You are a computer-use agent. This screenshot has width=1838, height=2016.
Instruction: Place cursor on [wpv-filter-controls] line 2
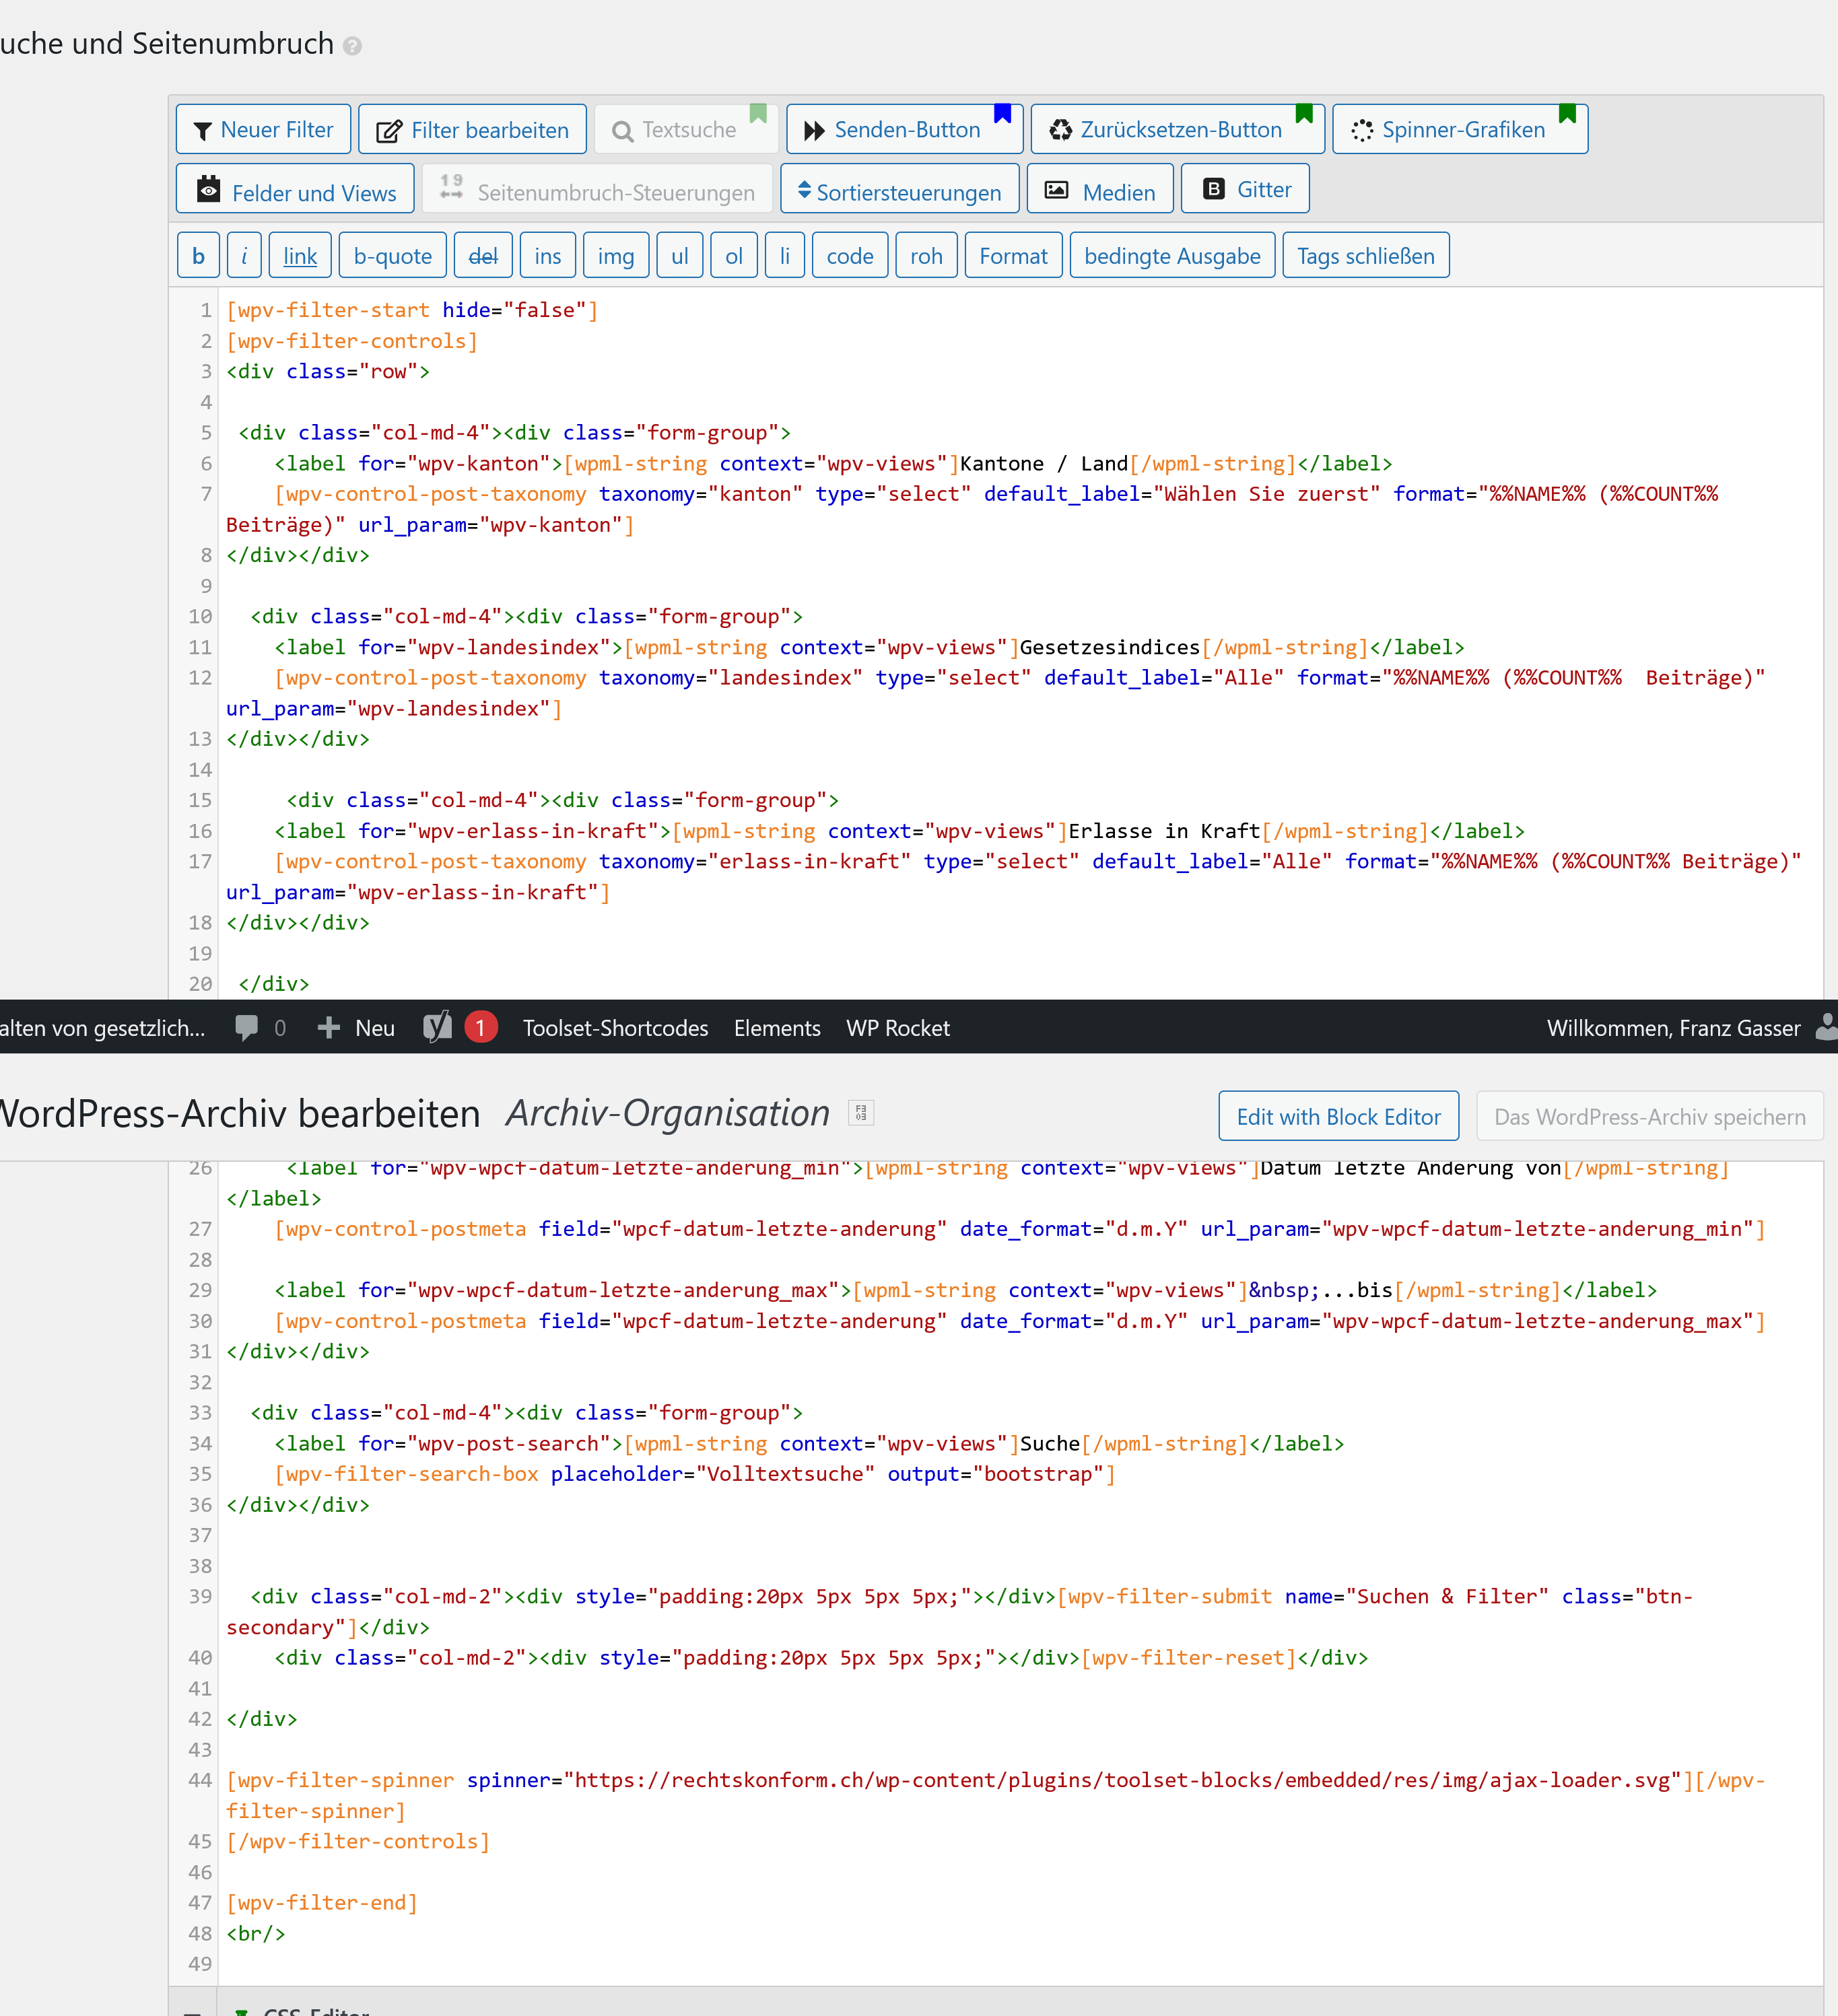tap(352, 341)
